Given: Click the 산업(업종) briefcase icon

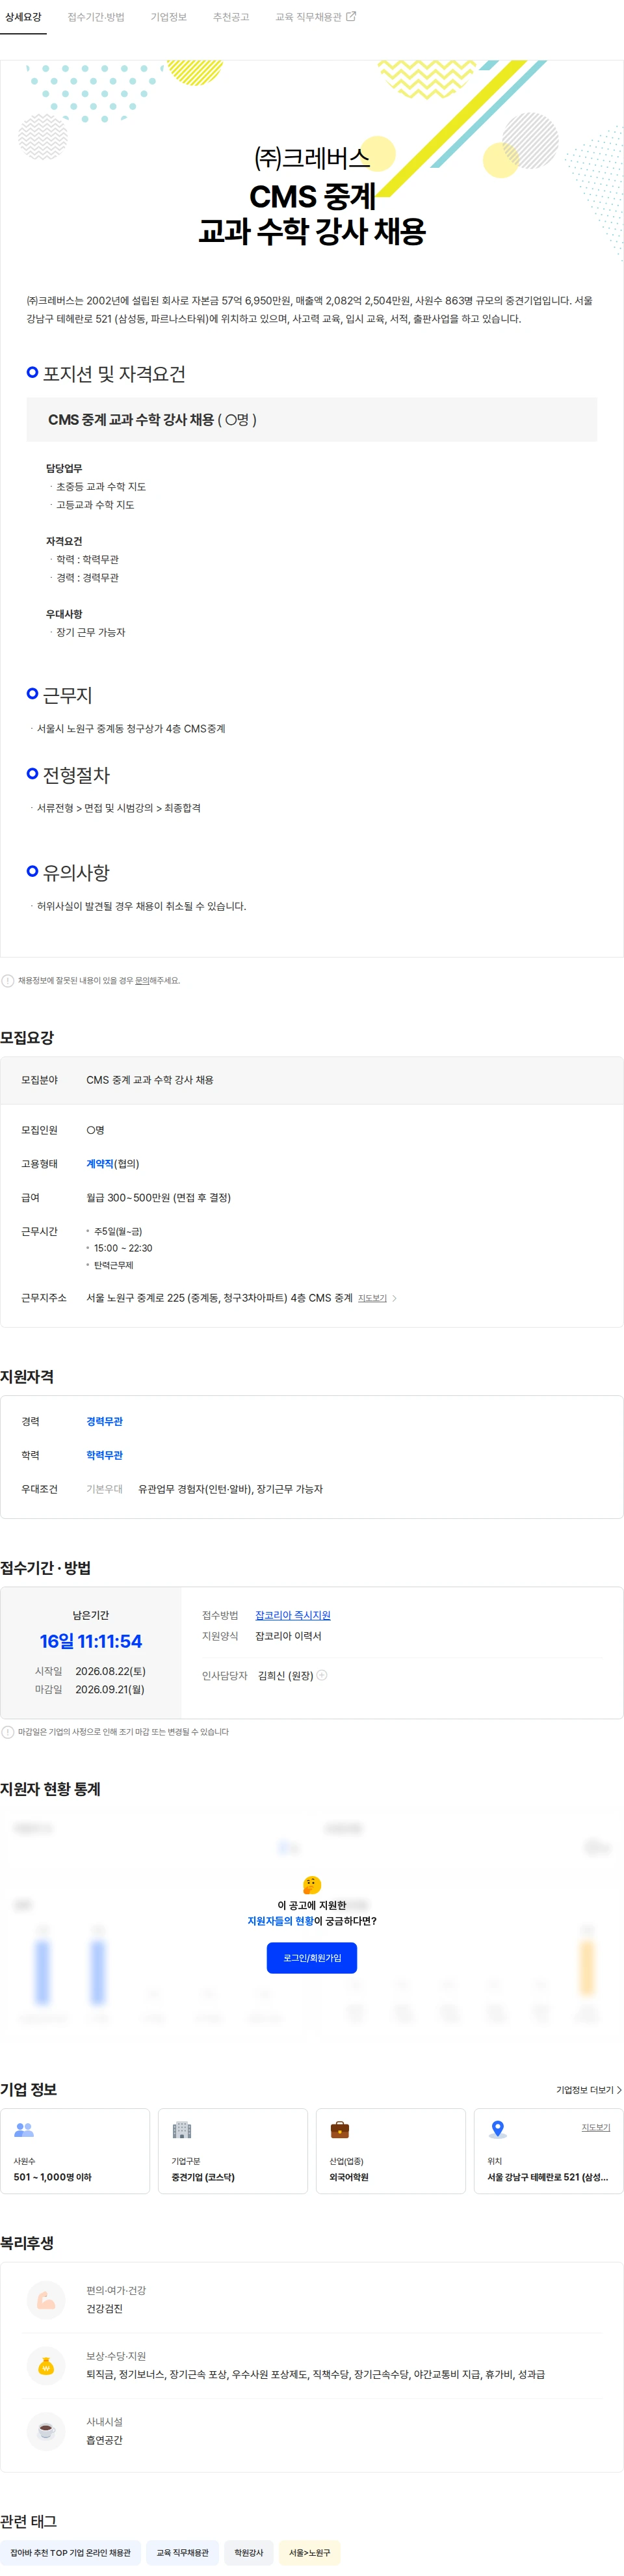Looking at the screenshot, I should pyautogui.click(x=340, y=2130).
